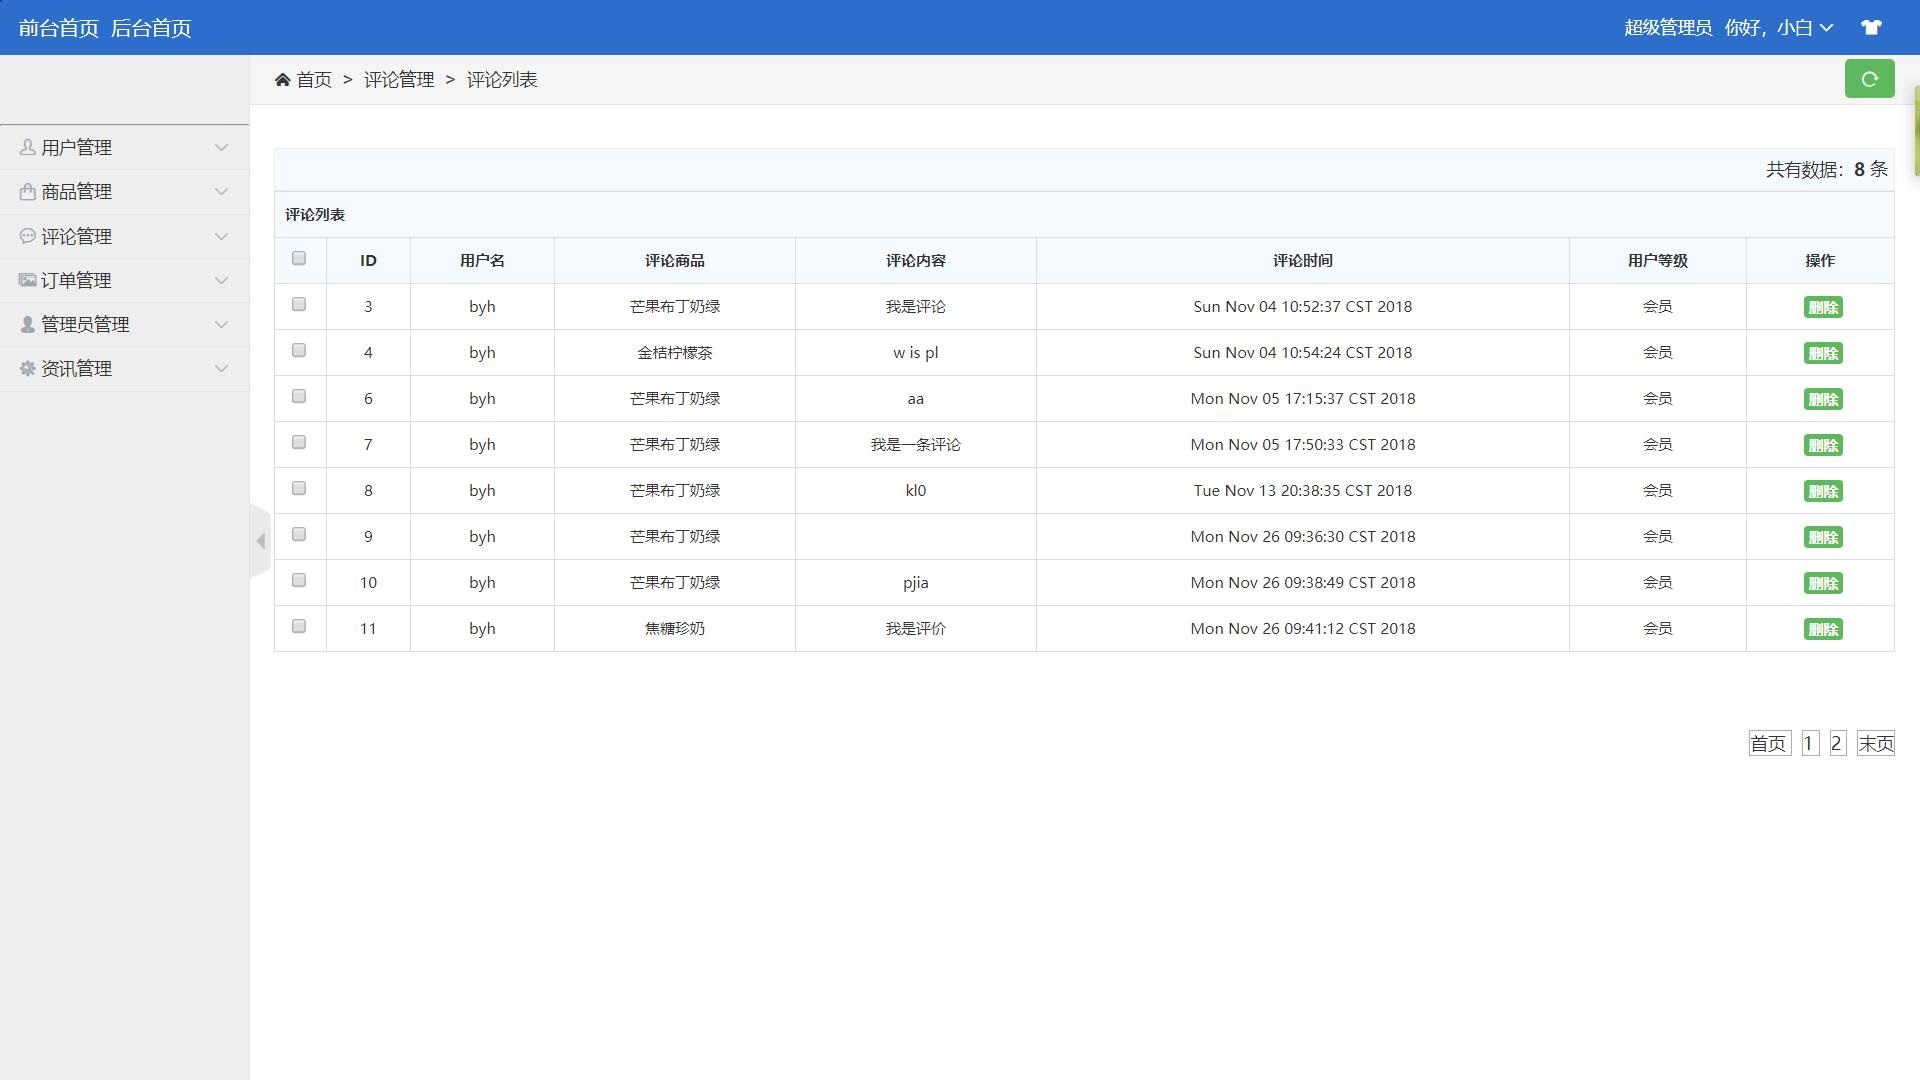Click the user management person icon
This screenshot has height=1080, width=1920.
click(x=27, y=148)
